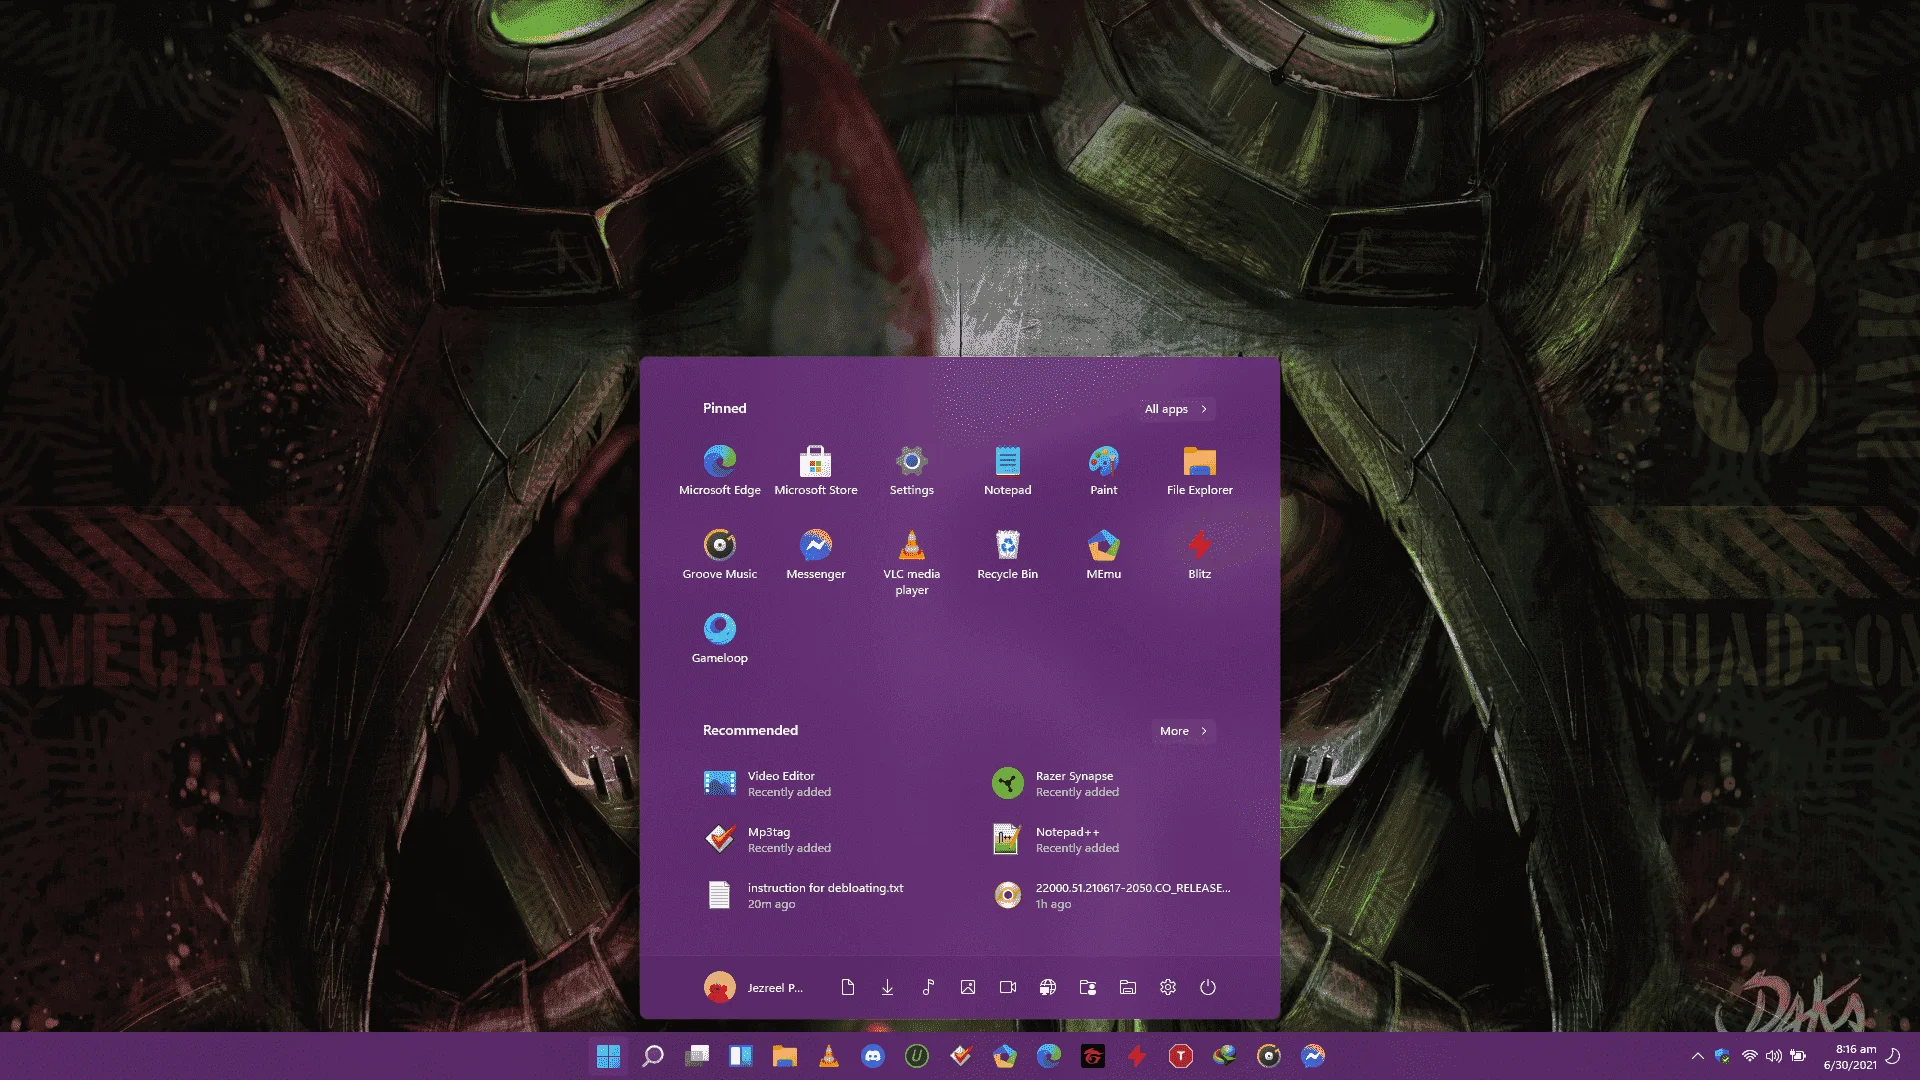This screenshot has width=1920, height=1080.
Task: Open the pinned Recycle Bin tile
Action: [x=1008, y=555]
